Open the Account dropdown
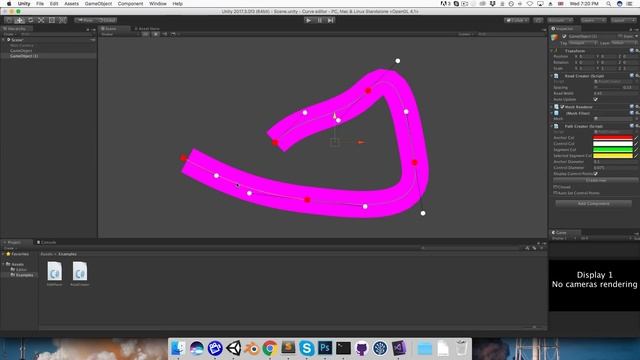Image resolution: width=640 pixels, height=360 pixels. pos(560,20)
